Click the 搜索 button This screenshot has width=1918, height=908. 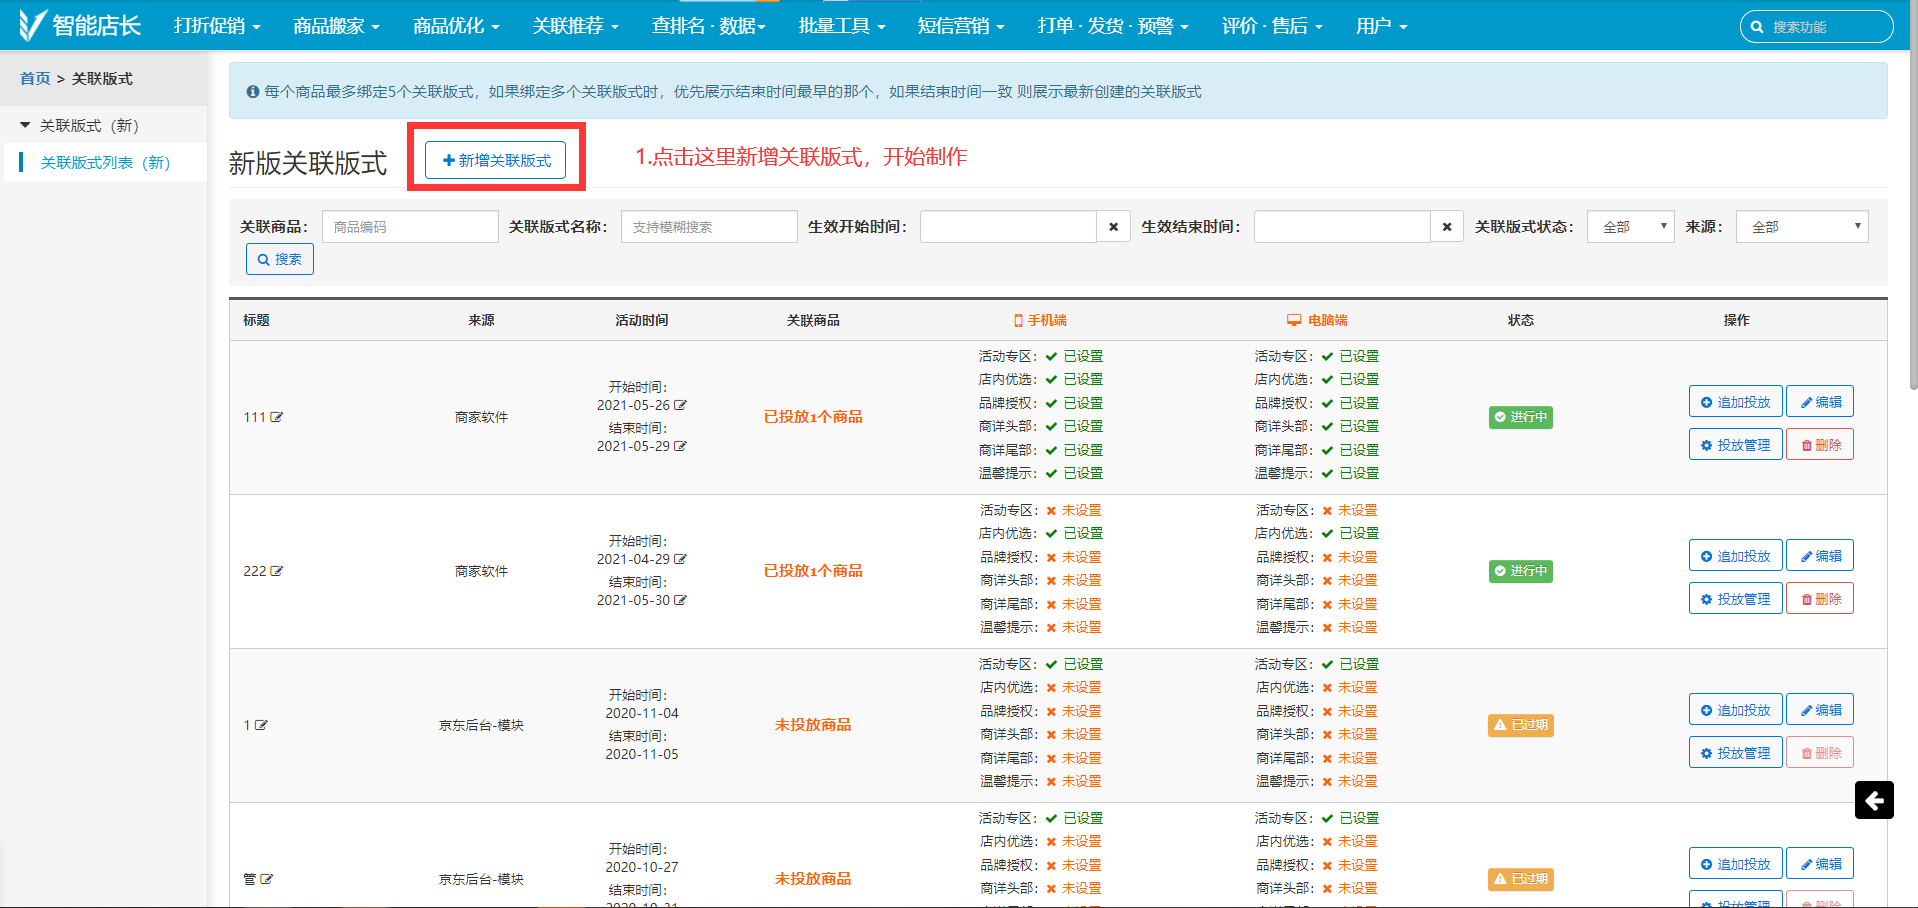280,259
